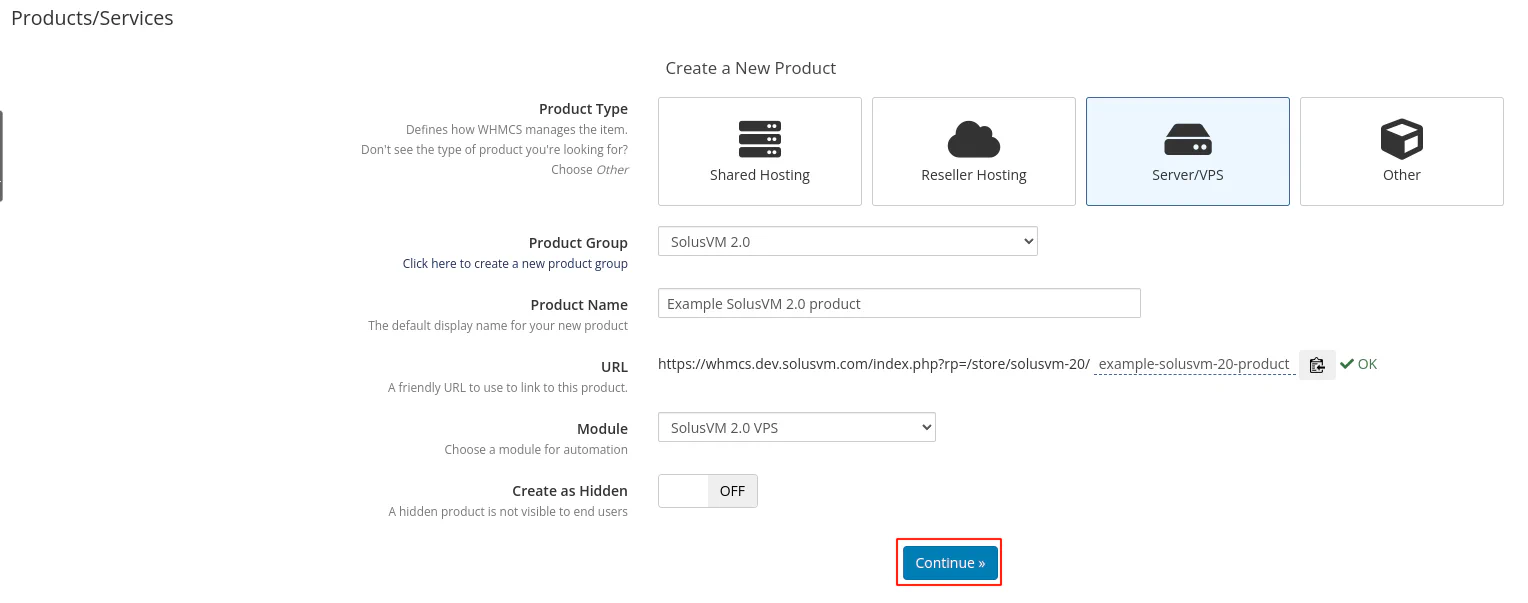Copy the product URL using the clipboard icon

(x=1317, y=364)
